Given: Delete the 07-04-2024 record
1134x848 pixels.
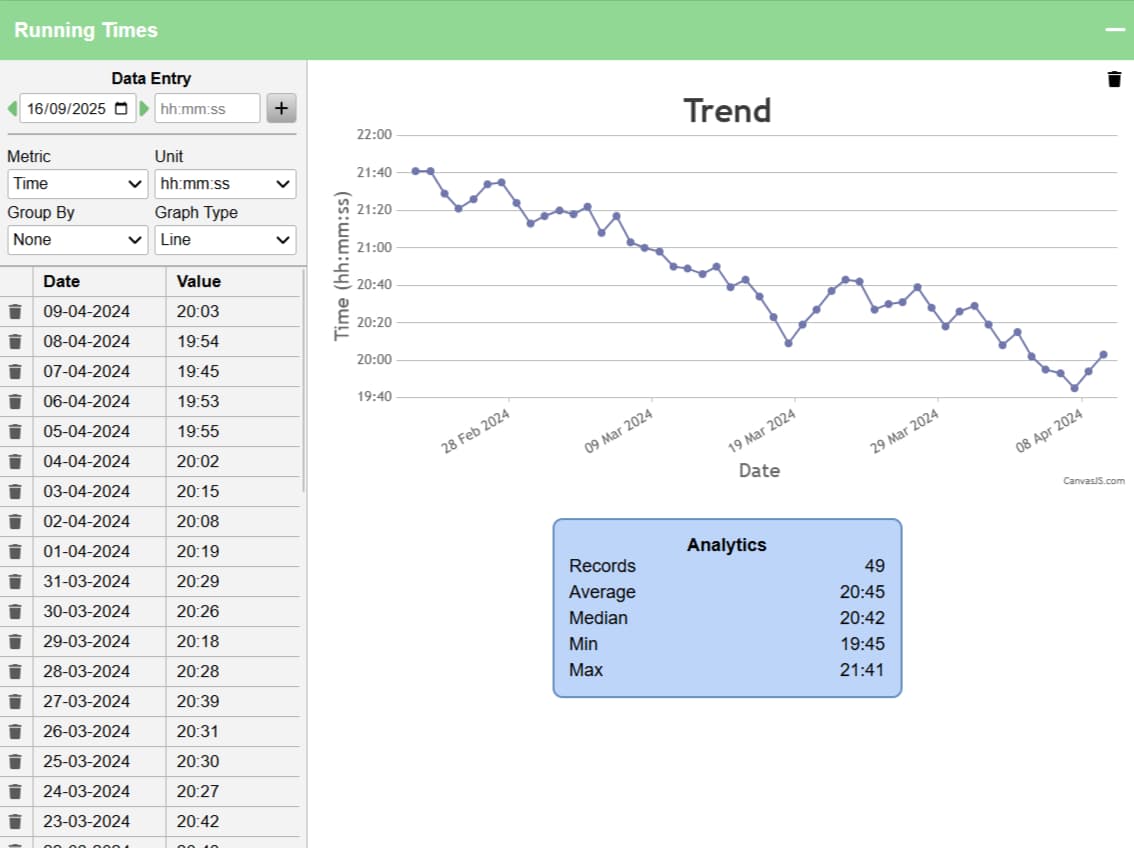Looking at the screenshot, I should tap(15, 372).
